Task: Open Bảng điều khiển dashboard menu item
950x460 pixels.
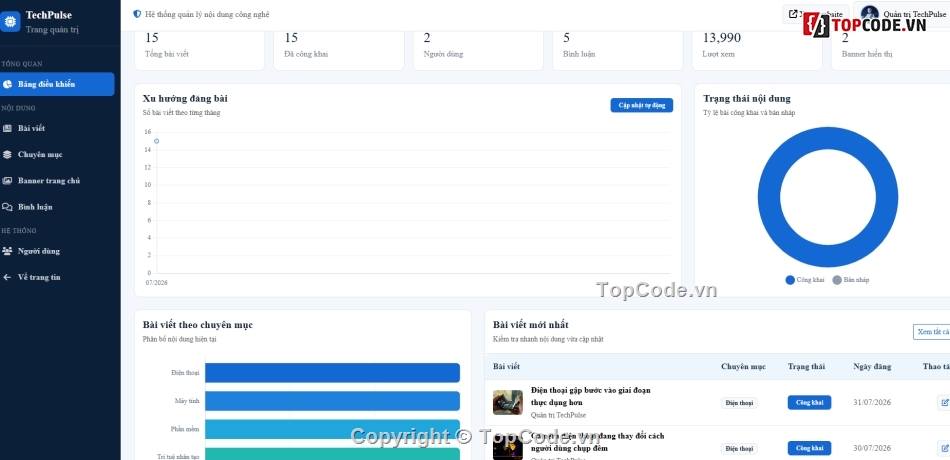Action: coord(56,84)
